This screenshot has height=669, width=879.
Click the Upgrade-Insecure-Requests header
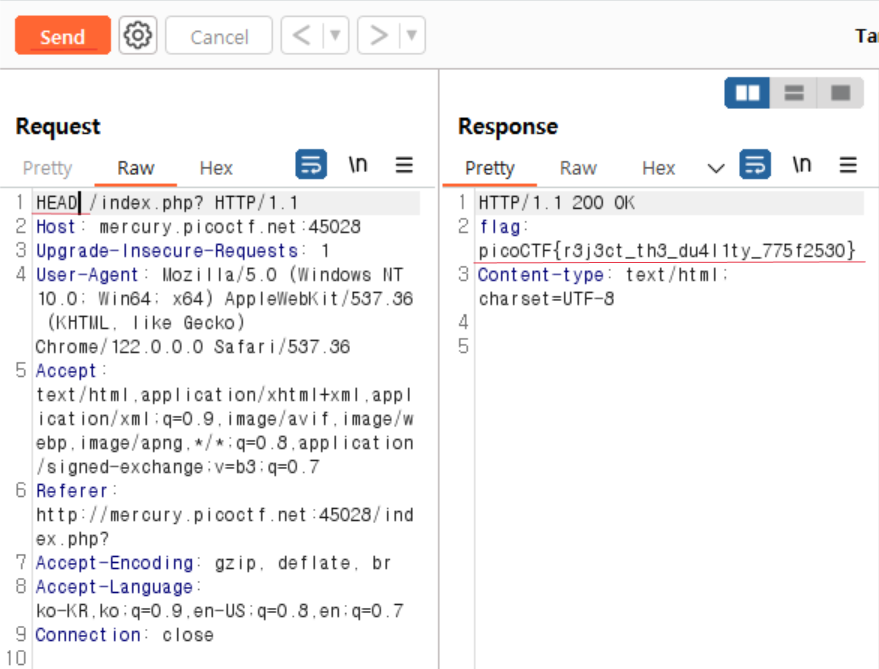click(166, 251)
